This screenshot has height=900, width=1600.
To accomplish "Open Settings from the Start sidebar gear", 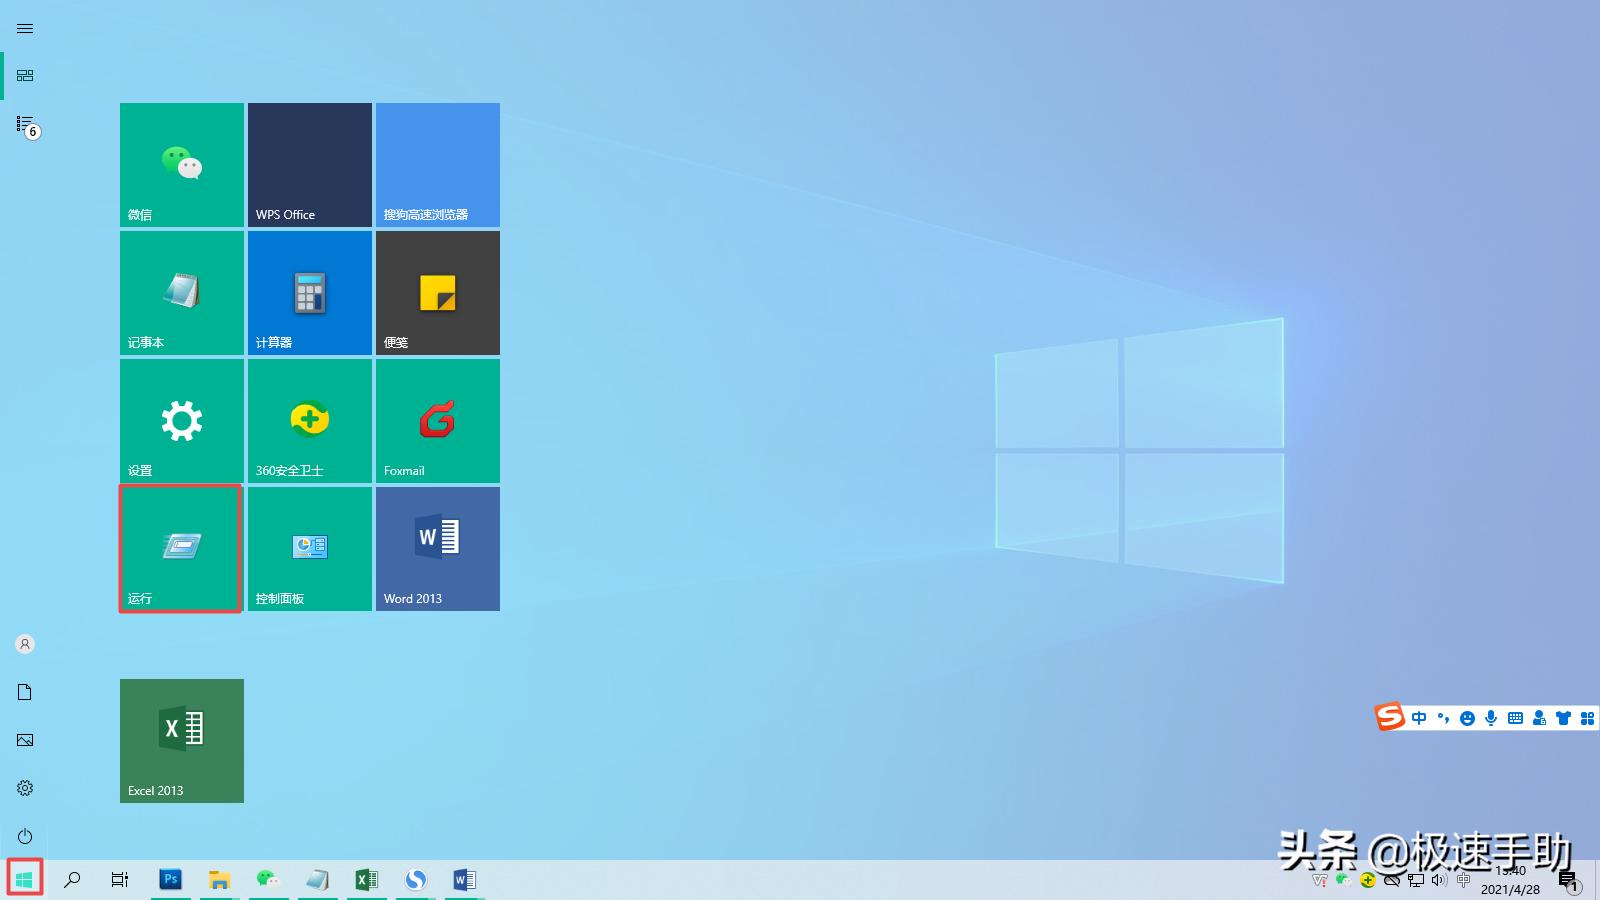I will click(25, 788).
